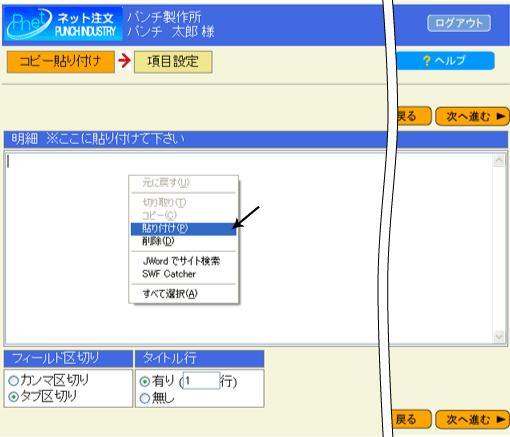Click the Phet ネット注文 logo

coord(63,23)
